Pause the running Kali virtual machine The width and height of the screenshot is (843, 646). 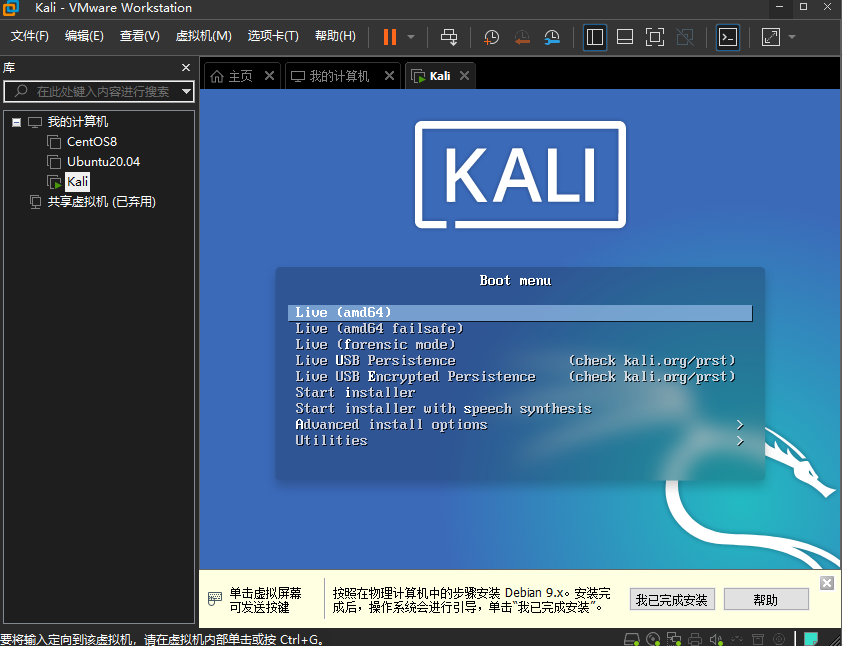(x=390, y=37)
